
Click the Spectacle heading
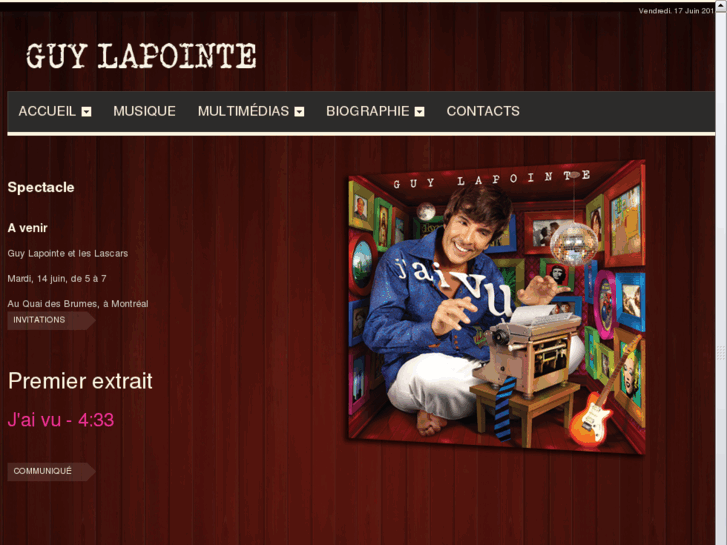41,187
